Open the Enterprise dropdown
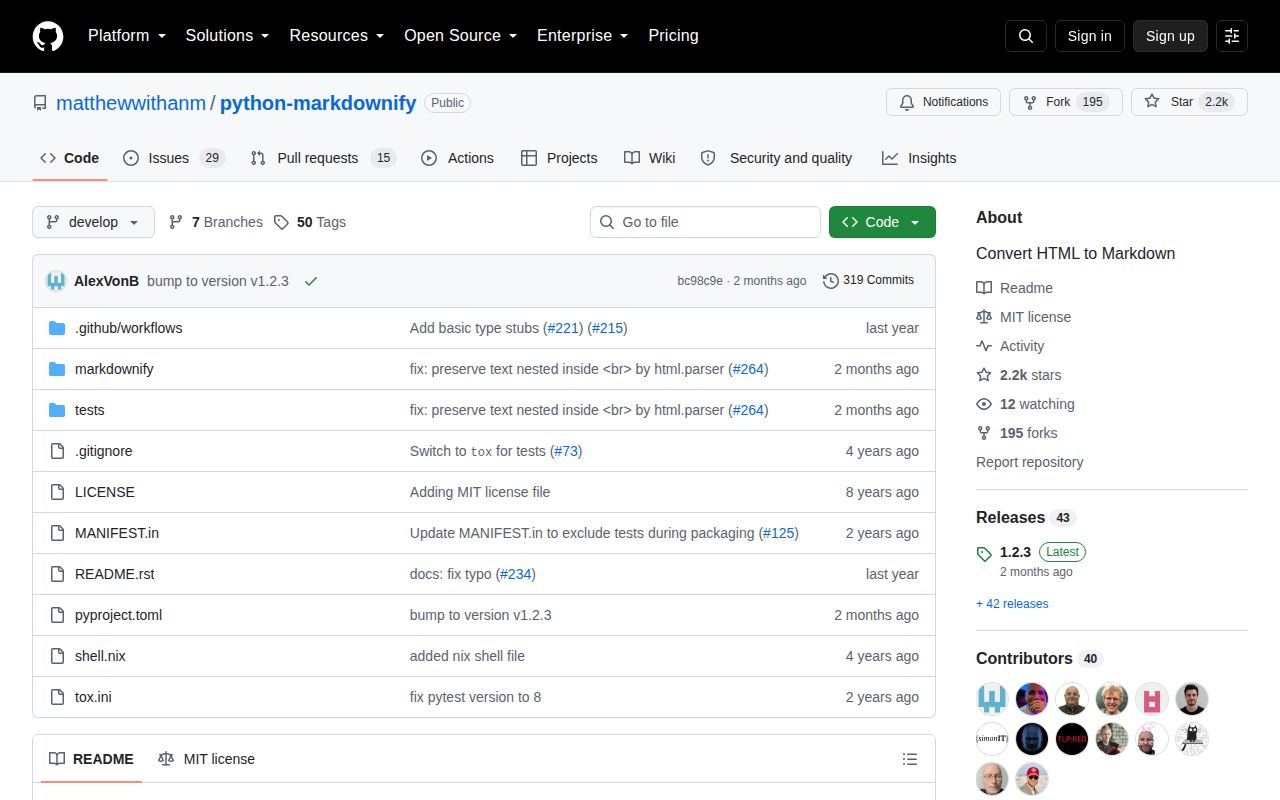This screenshot has width=1280, height=800. [x=582, y=36]
